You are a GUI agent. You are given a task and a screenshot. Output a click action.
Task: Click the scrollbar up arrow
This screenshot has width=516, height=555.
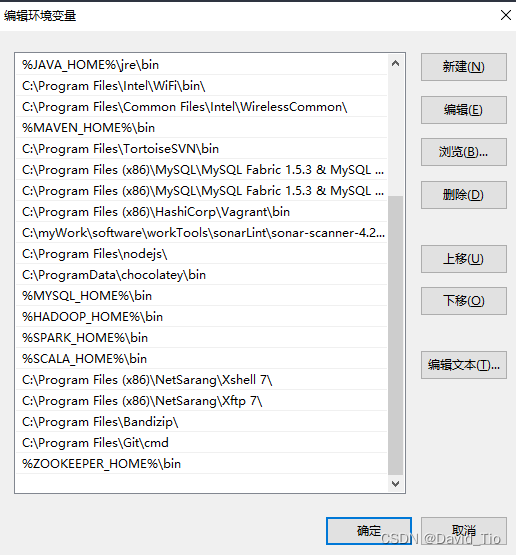[395, 64]
